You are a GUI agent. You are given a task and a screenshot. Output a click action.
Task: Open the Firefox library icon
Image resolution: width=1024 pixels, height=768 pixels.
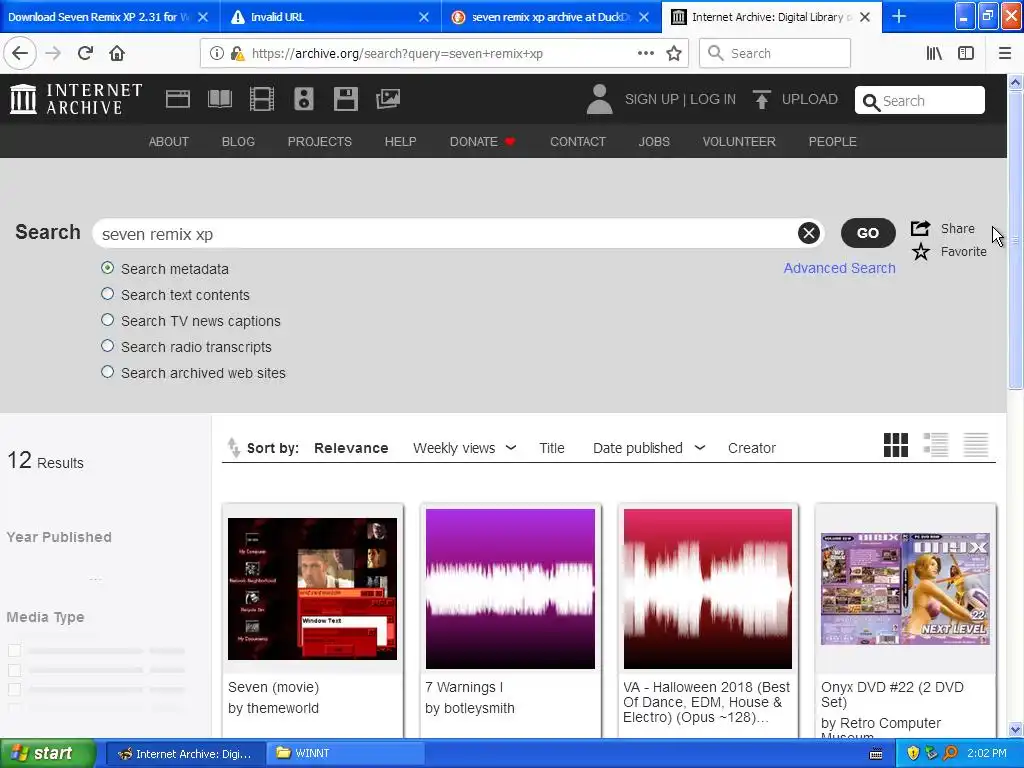pos(935,54)
